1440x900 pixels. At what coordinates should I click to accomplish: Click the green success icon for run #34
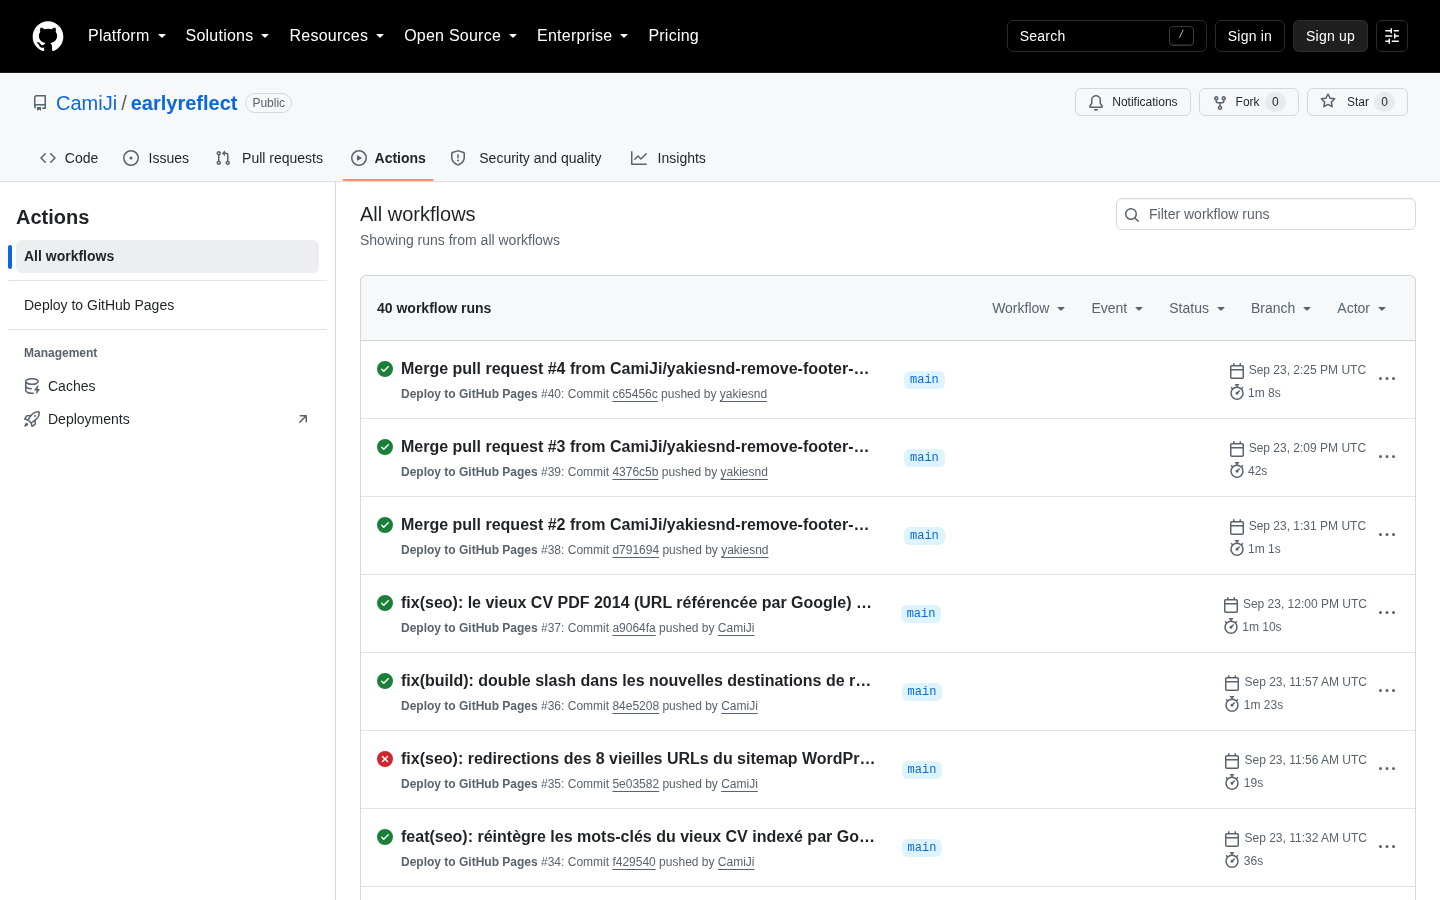385,837
